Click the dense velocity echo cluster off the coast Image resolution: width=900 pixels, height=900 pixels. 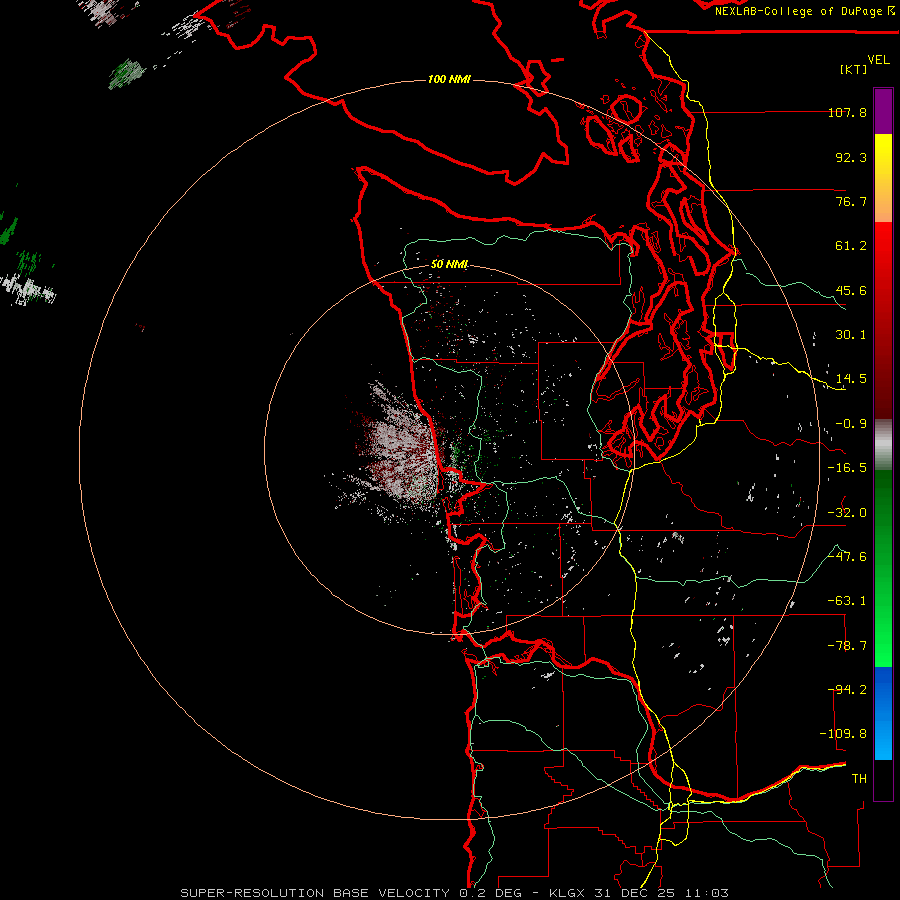[396, 453]
